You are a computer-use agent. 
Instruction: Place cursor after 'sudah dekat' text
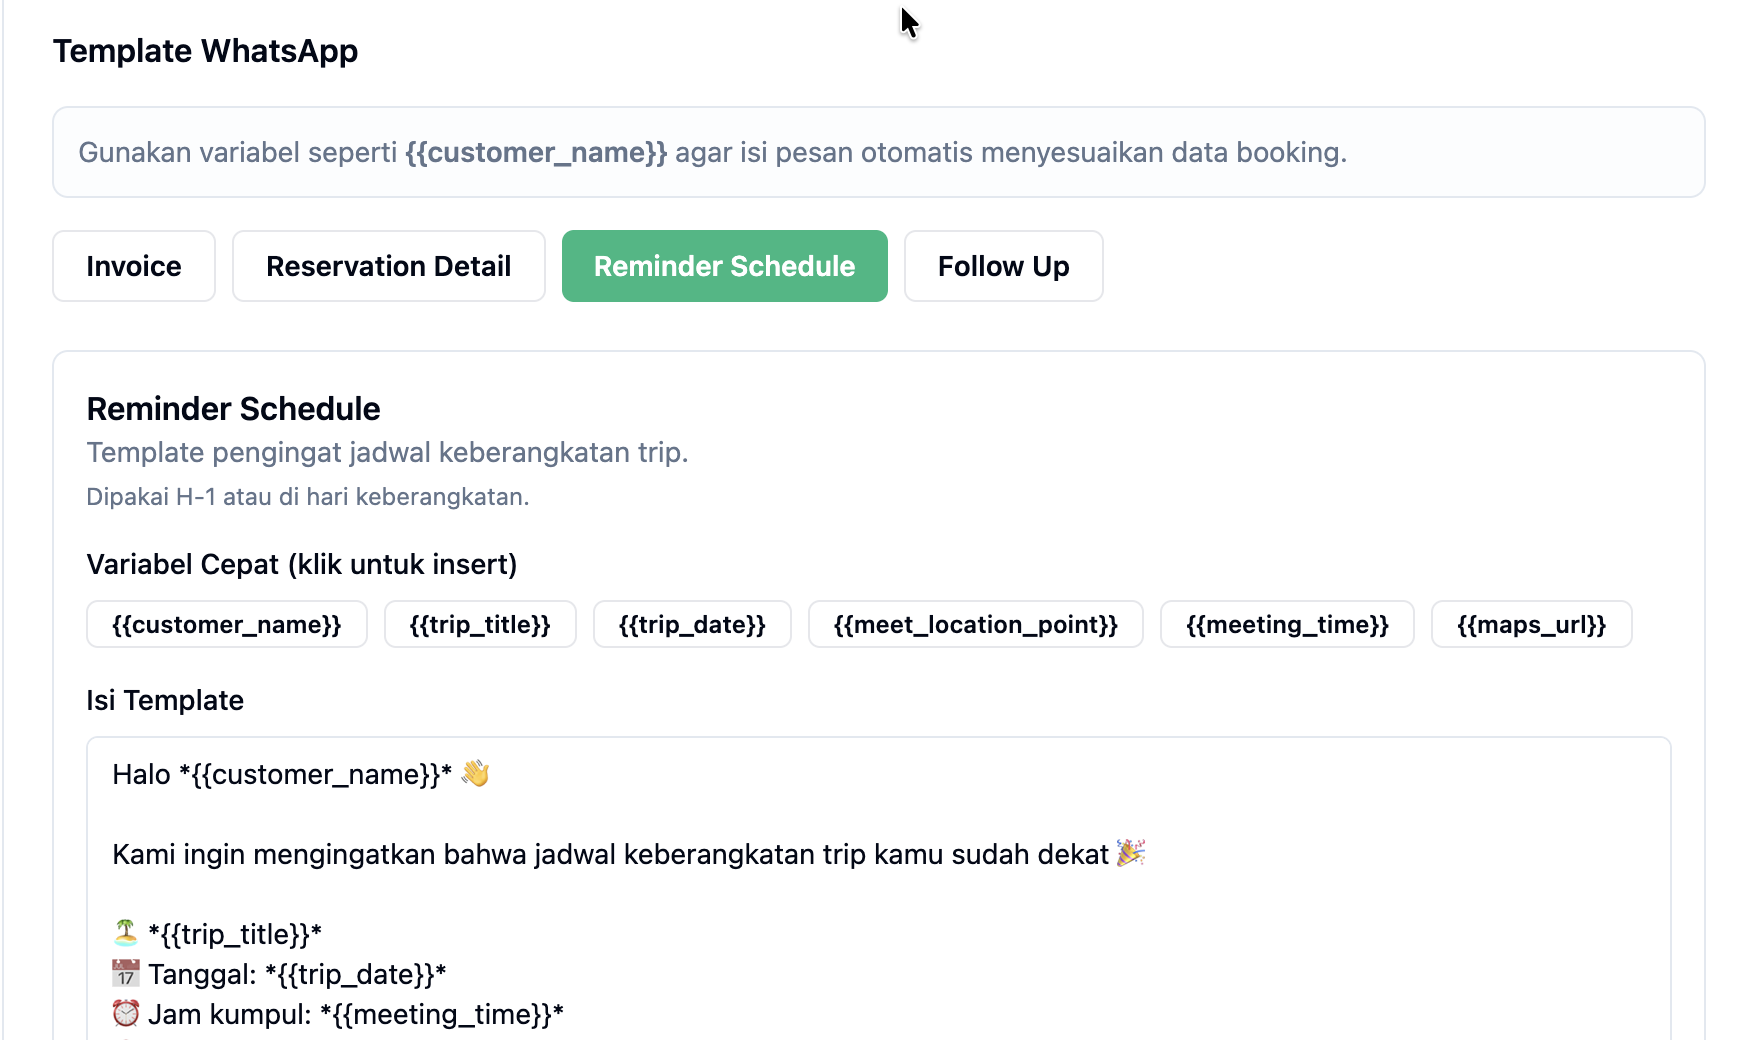1111,854
